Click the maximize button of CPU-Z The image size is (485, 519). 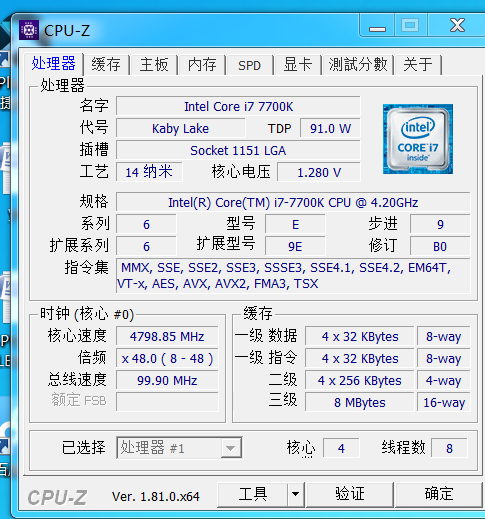coord(410,26)
